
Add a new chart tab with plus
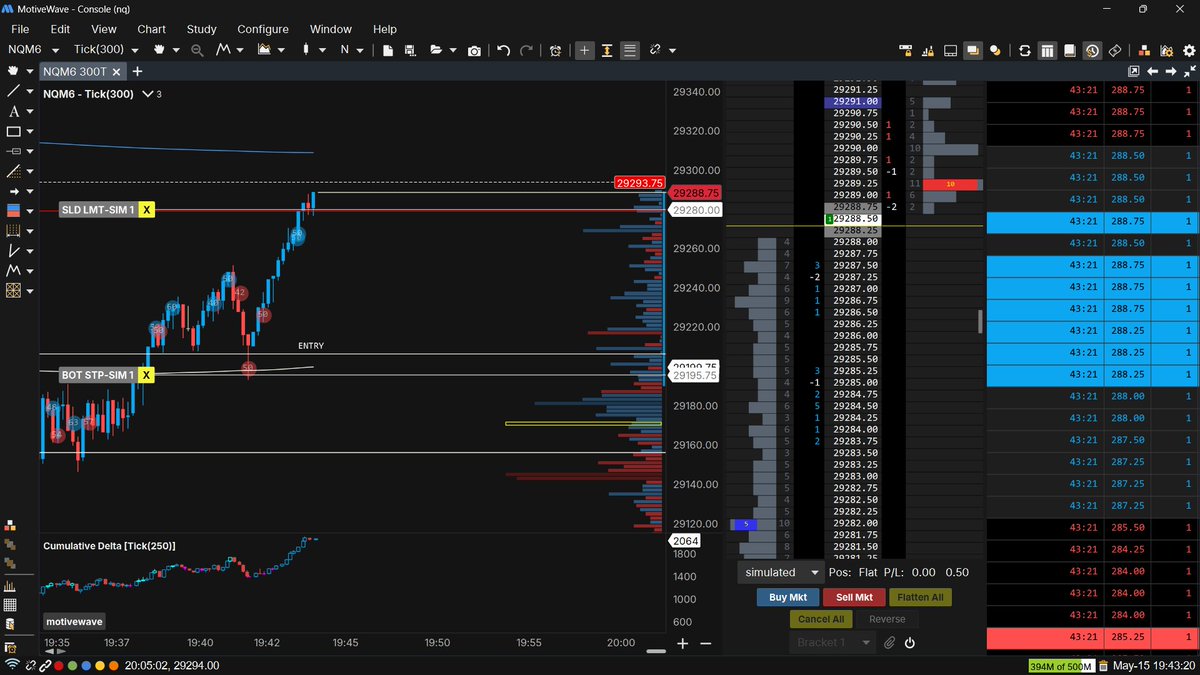(137, 71)
